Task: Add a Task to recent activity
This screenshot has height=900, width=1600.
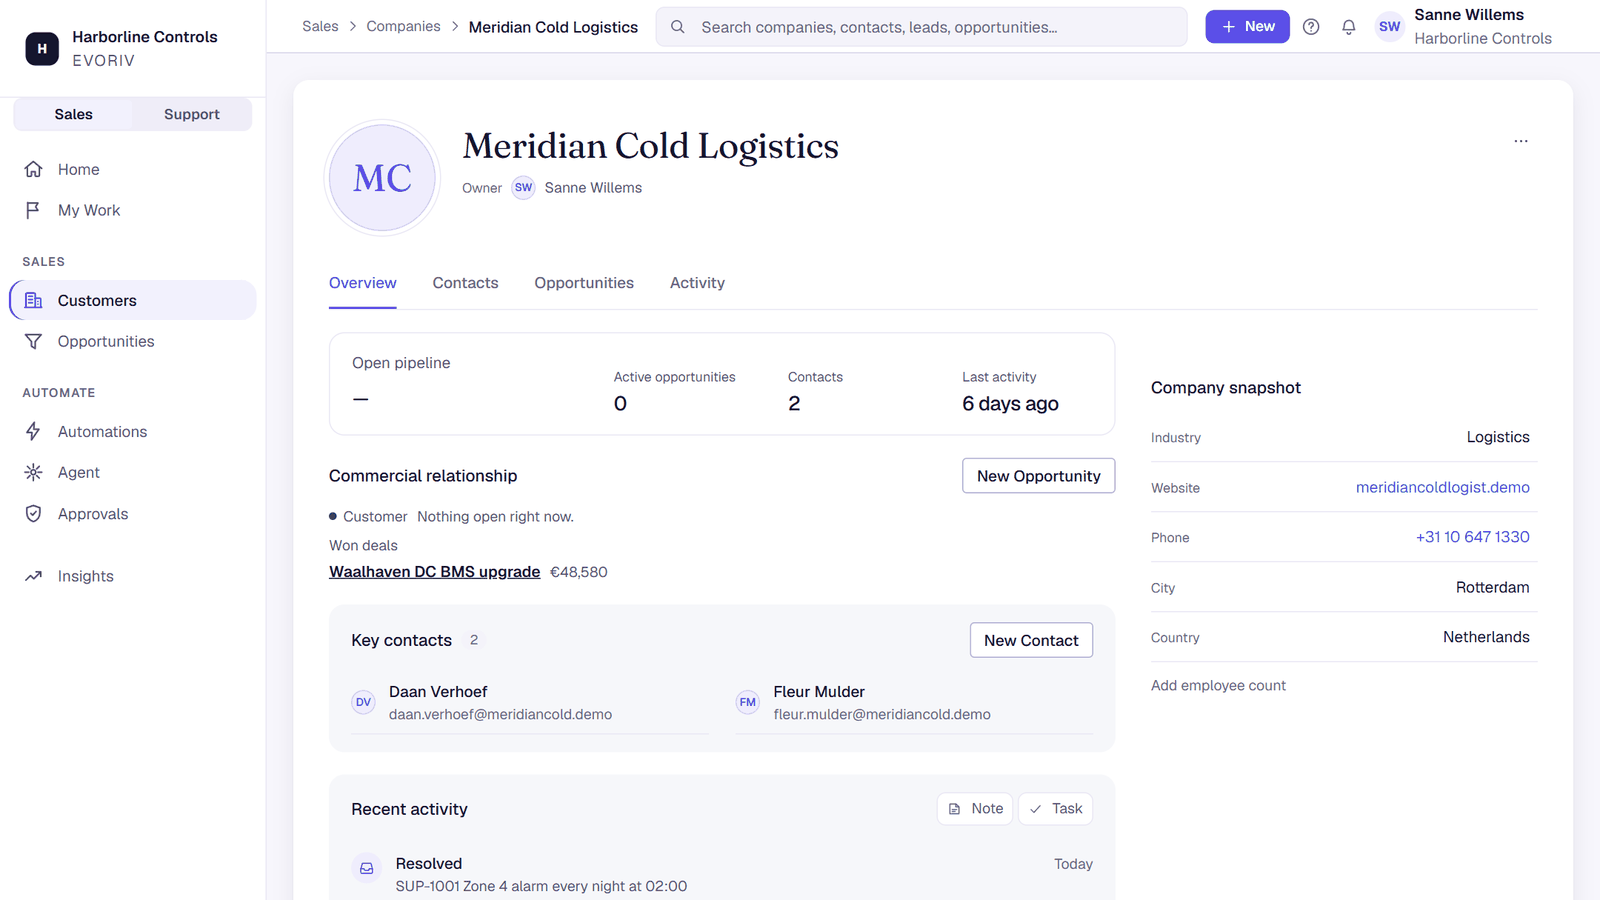Action: click(x=1055, y=809)
